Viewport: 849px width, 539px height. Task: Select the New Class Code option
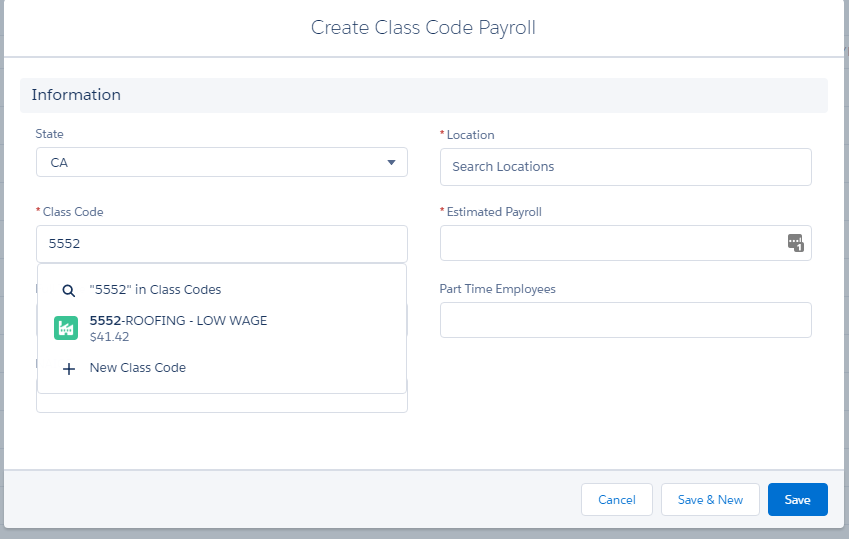pos(138,368)
